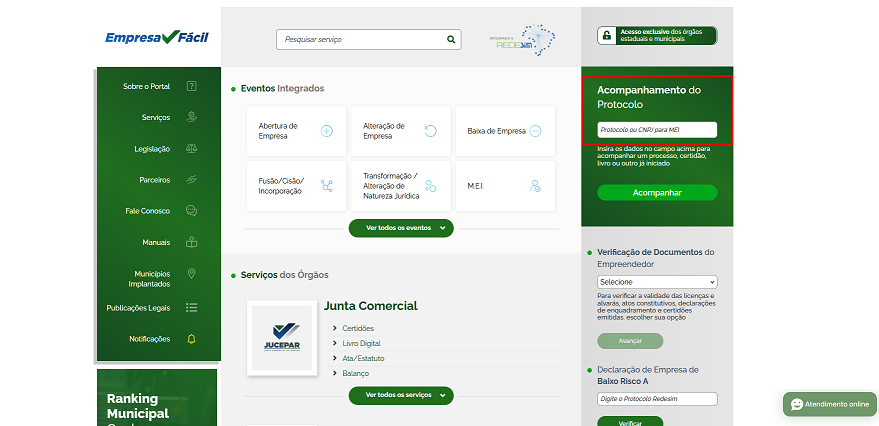Click the plus icon on Abertura de Empresa
This screenshot has height=426, width=879.
point(327,131)
